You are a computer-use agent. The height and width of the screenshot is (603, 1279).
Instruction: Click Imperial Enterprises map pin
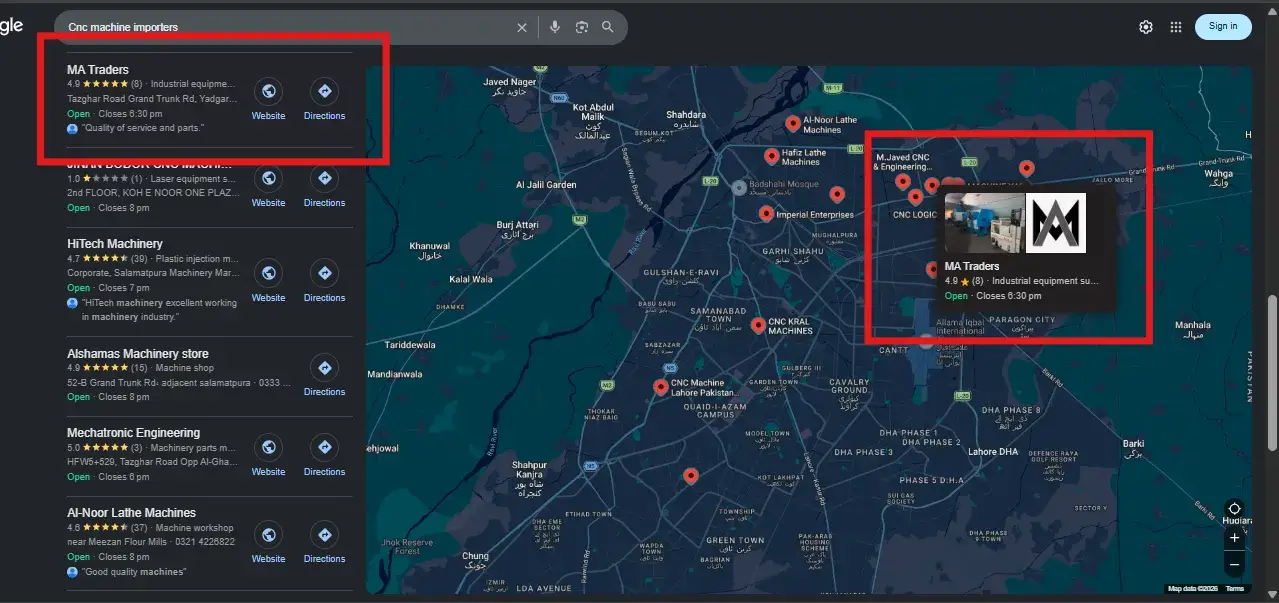(x=765, y=213)
